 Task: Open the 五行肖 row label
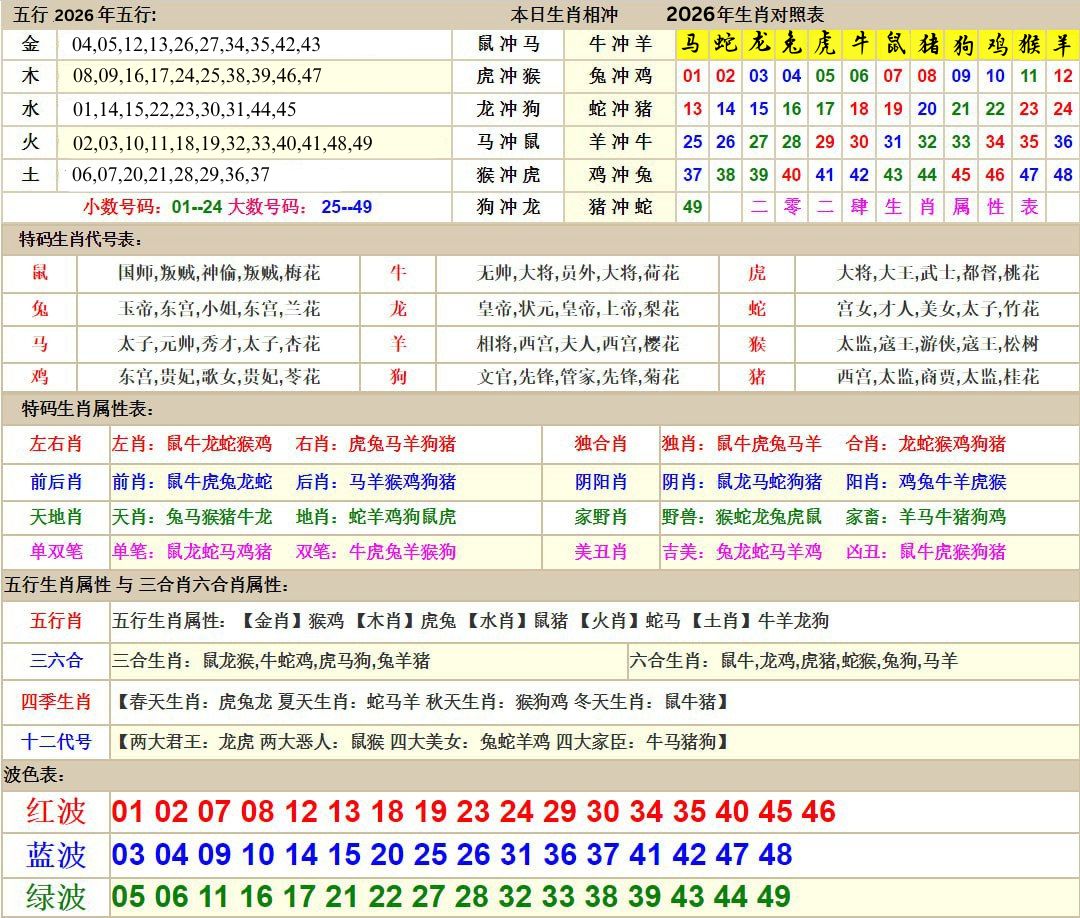pyautogui.click(x=56, y=621)
